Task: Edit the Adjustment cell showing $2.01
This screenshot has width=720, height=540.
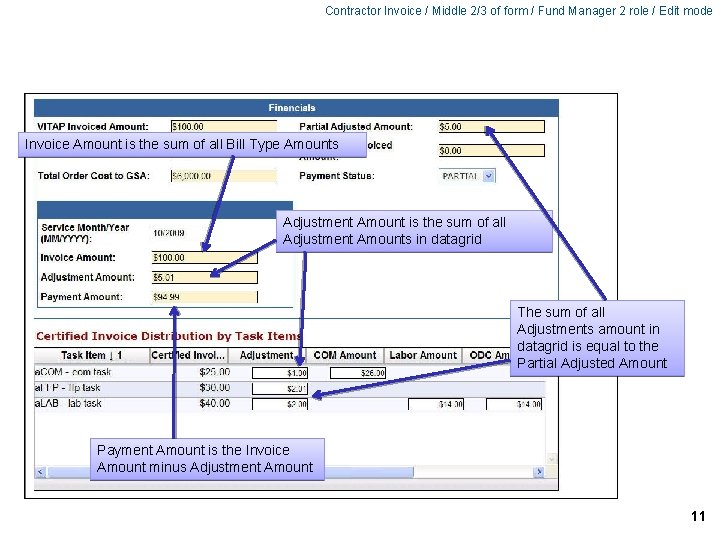Action: [280, 388]
